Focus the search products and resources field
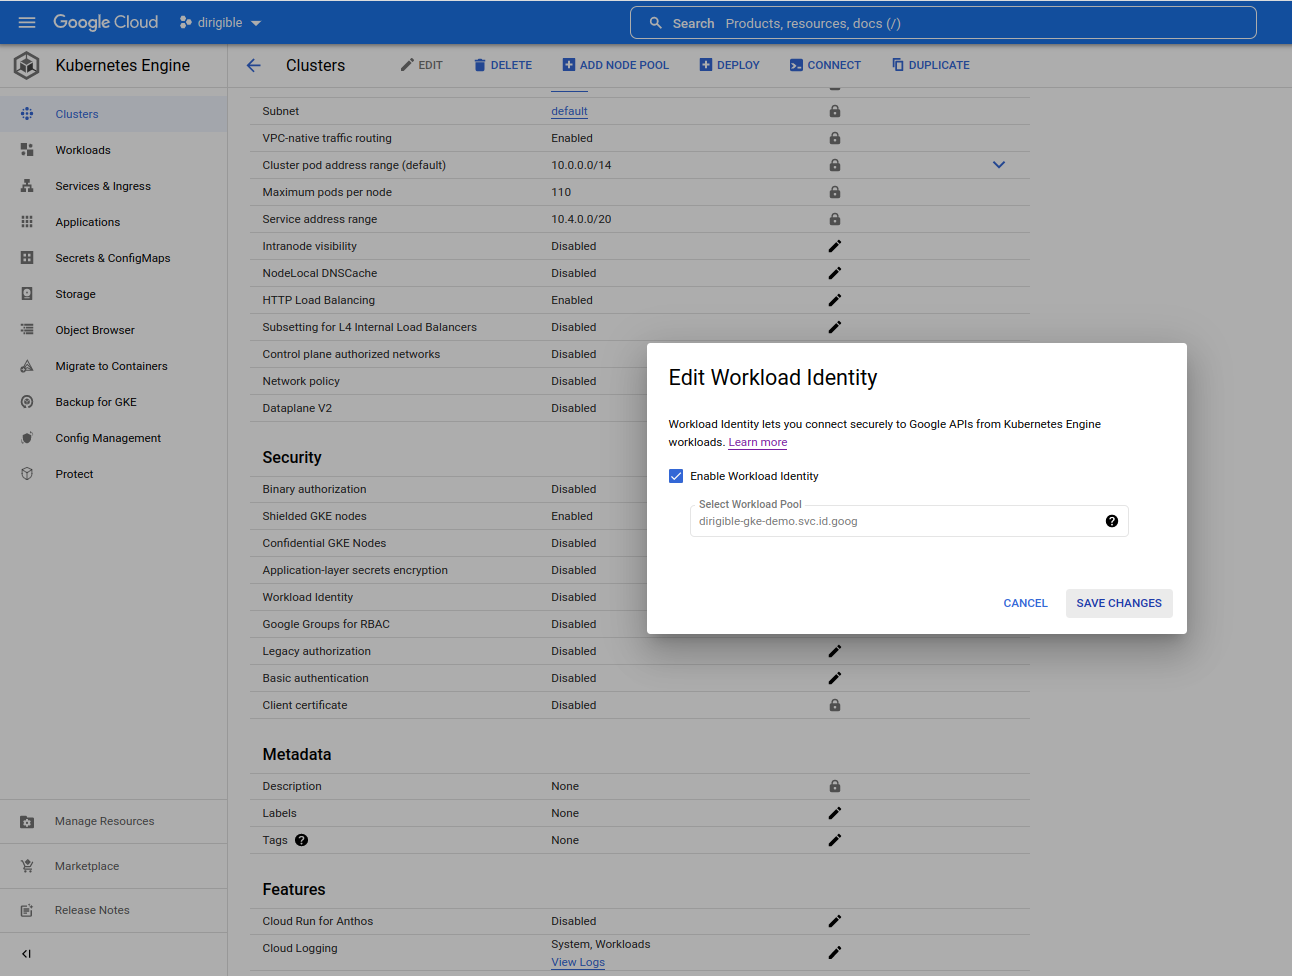Viewport: 1292px width, 976px height. click(x=943, y=23)
